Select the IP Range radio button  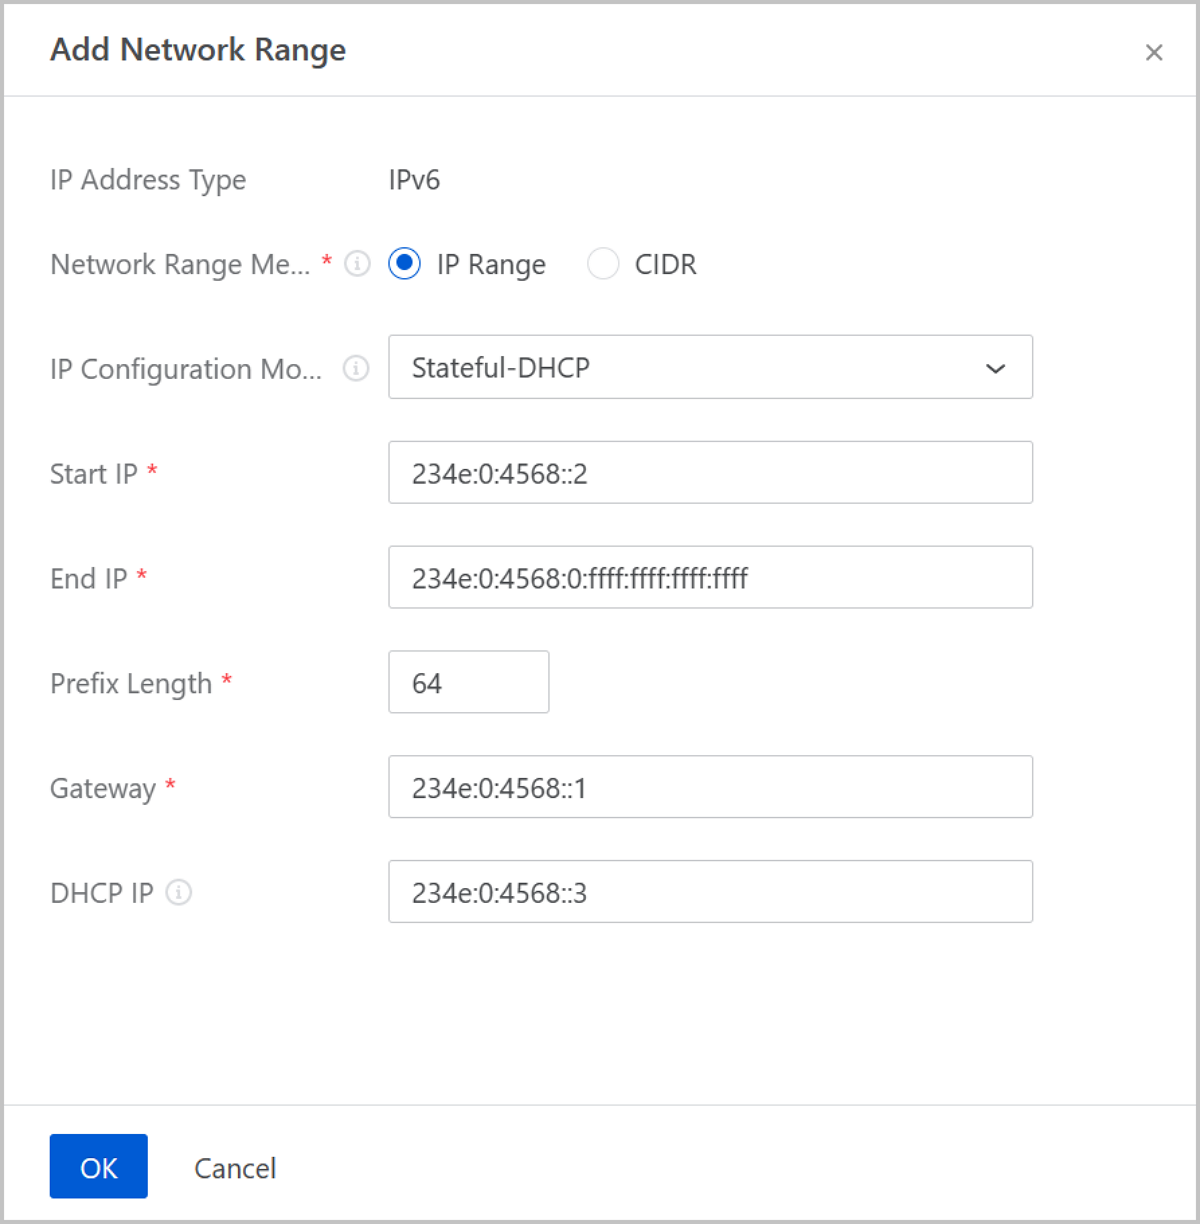click(405, 264)
